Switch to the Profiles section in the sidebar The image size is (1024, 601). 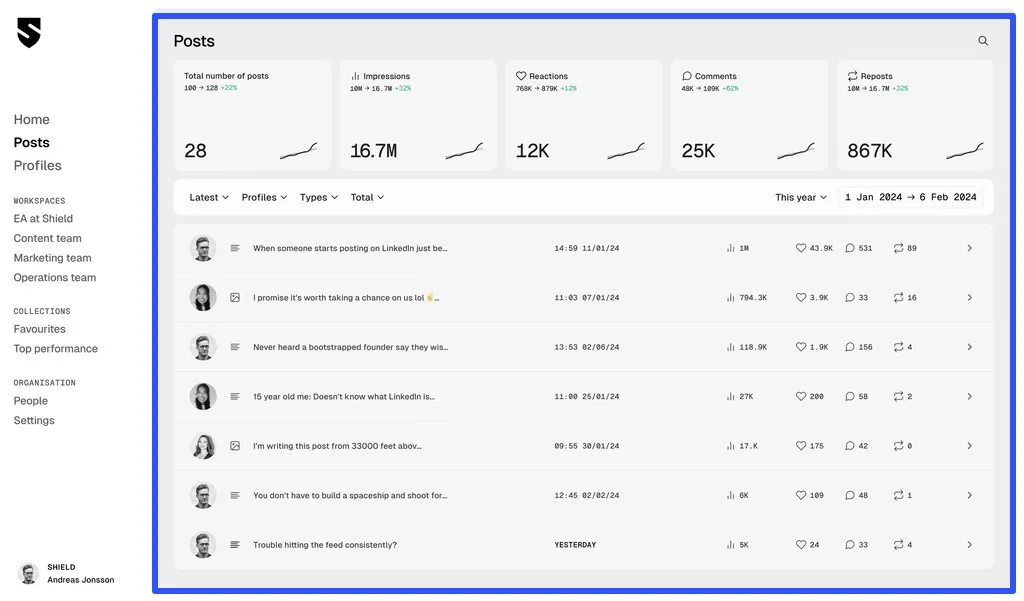[x=37, y=165]
